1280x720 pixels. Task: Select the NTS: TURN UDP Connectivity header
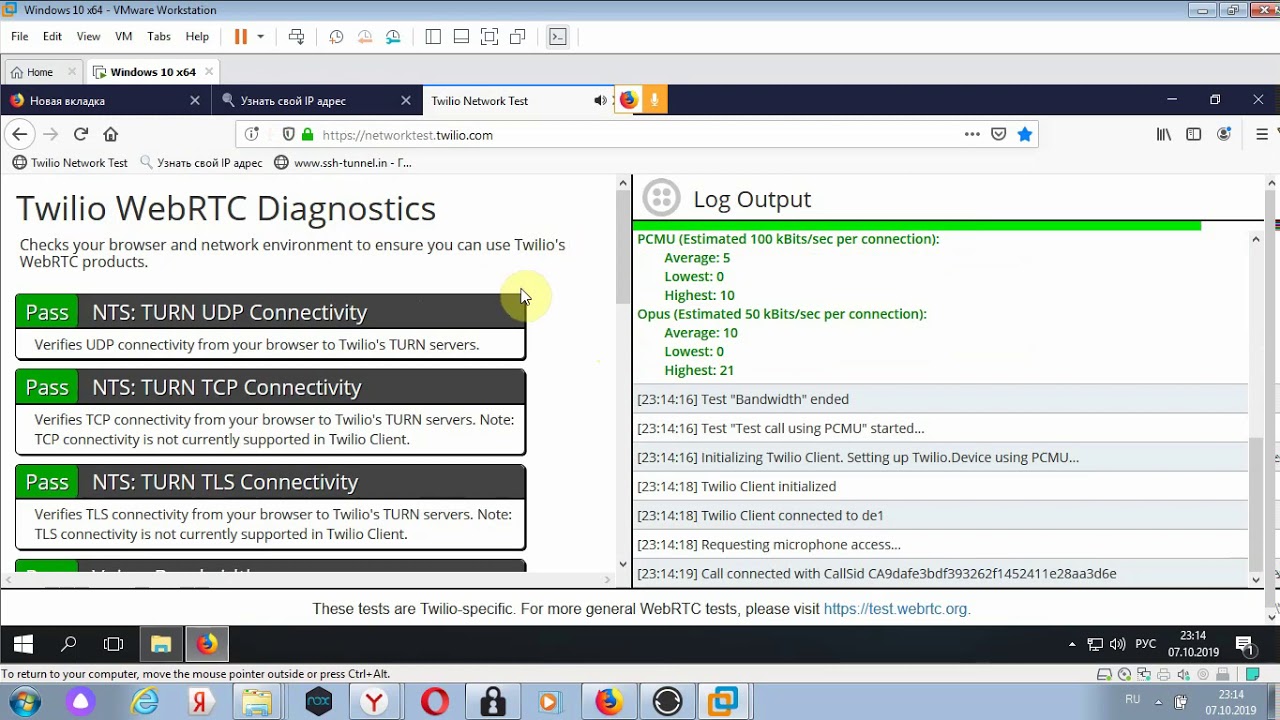(x=270, y=312)
